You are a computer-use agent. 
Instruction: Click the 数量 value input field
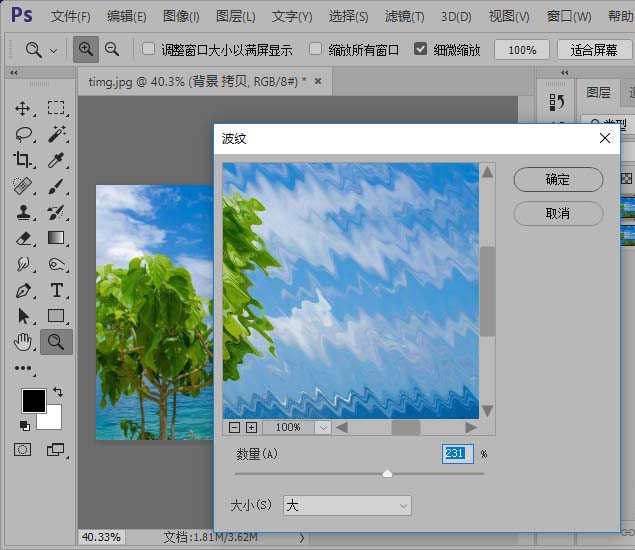pyautogui.click(x=457, y=453)
